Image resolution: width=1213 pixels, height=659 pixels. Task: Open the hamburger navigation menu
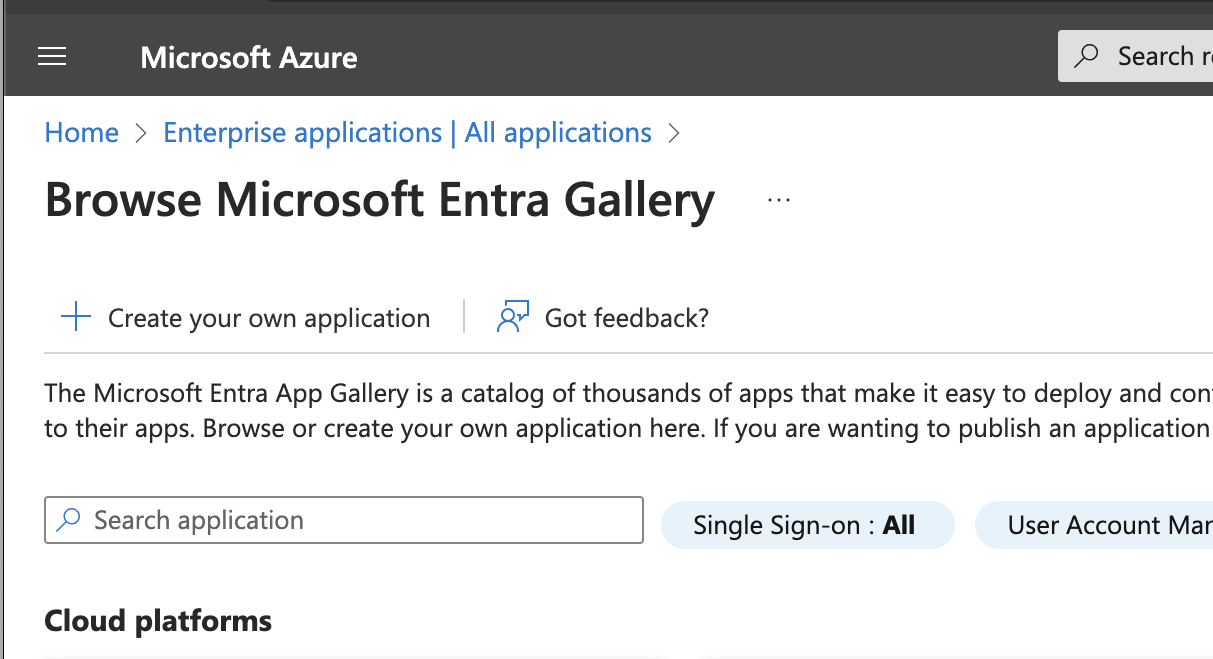[x=52, y=56]
